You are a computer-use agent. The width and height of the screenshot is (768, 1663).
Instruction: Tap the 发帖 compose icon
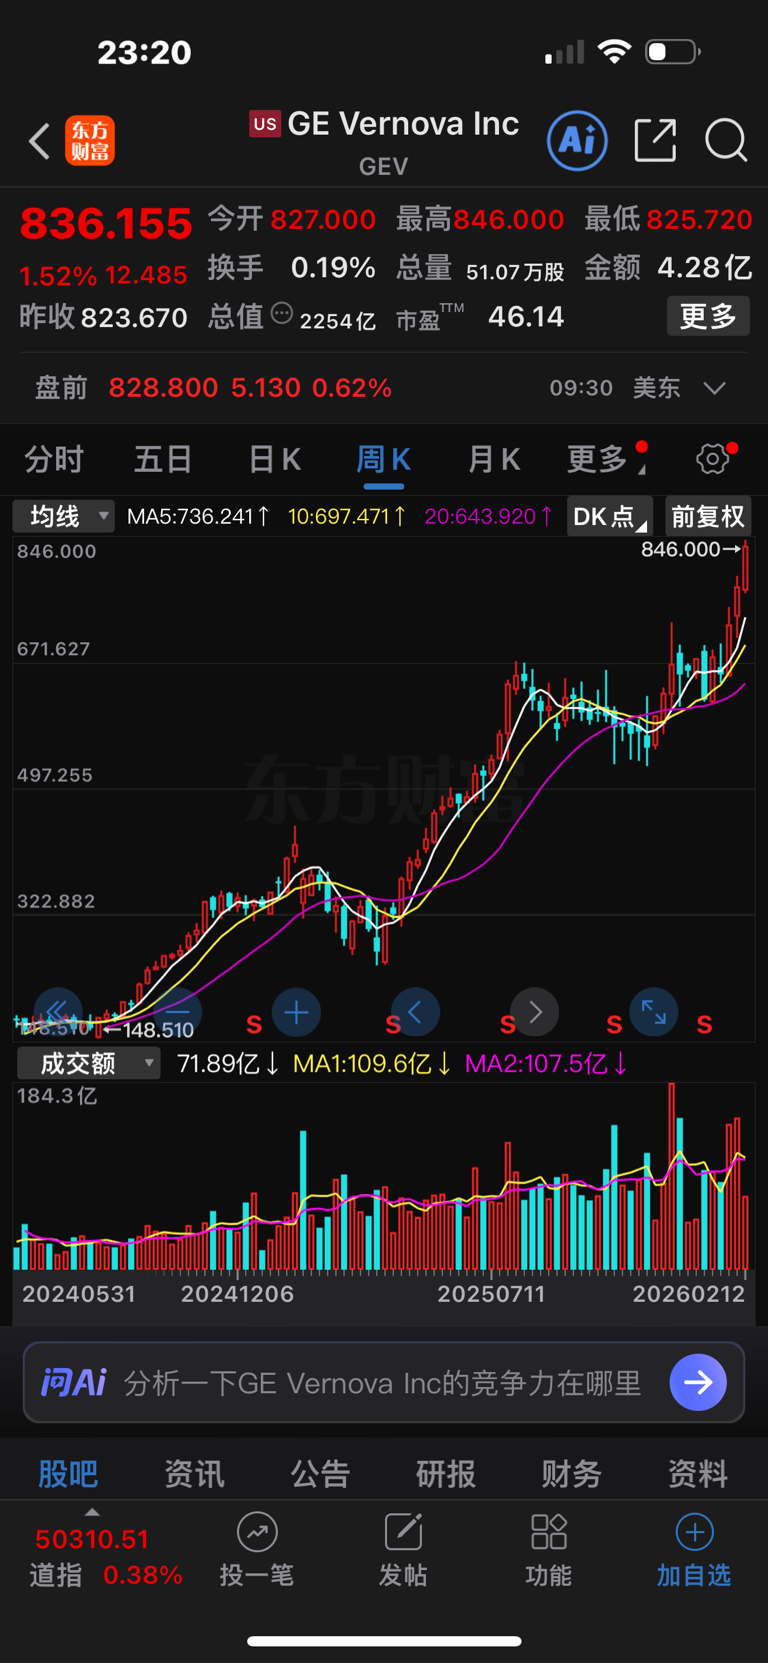pos(403,1531)
